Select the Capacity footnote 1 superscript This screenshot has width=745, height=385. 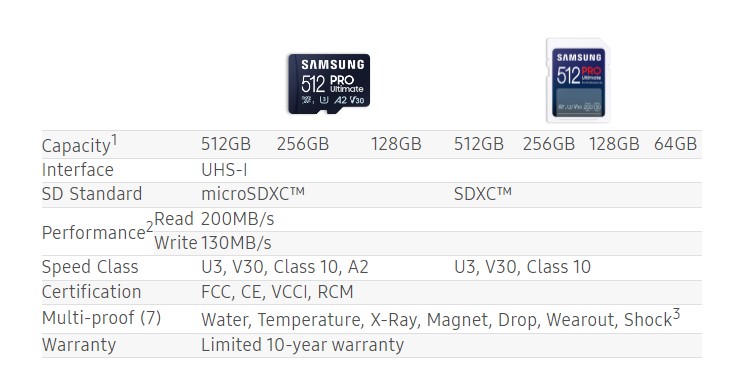point(114,140)
